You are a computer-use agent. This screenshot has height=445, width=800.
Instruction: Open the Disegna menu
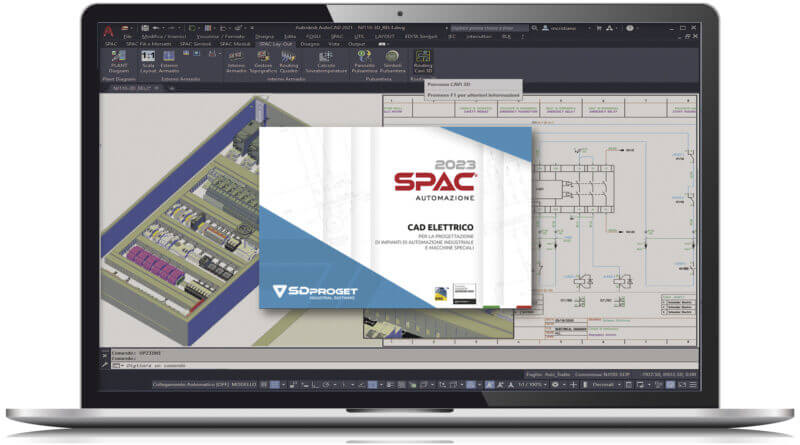(x=263, y=35)
